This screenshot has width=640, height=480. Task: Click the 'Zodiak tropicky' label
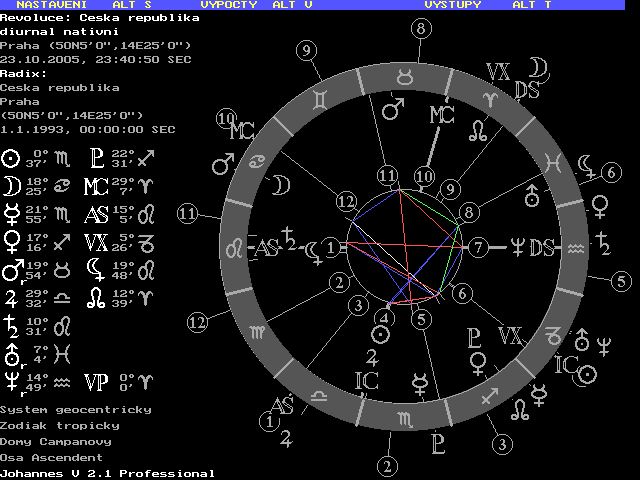pyautogui.click(x=59, y=425)
